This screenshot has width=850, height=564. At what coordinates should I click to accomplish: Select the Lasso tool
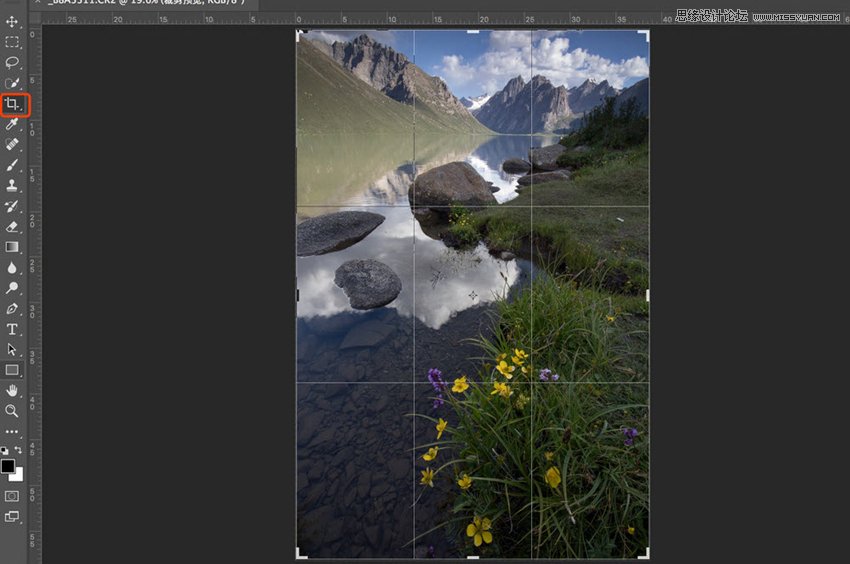point(12,62)
